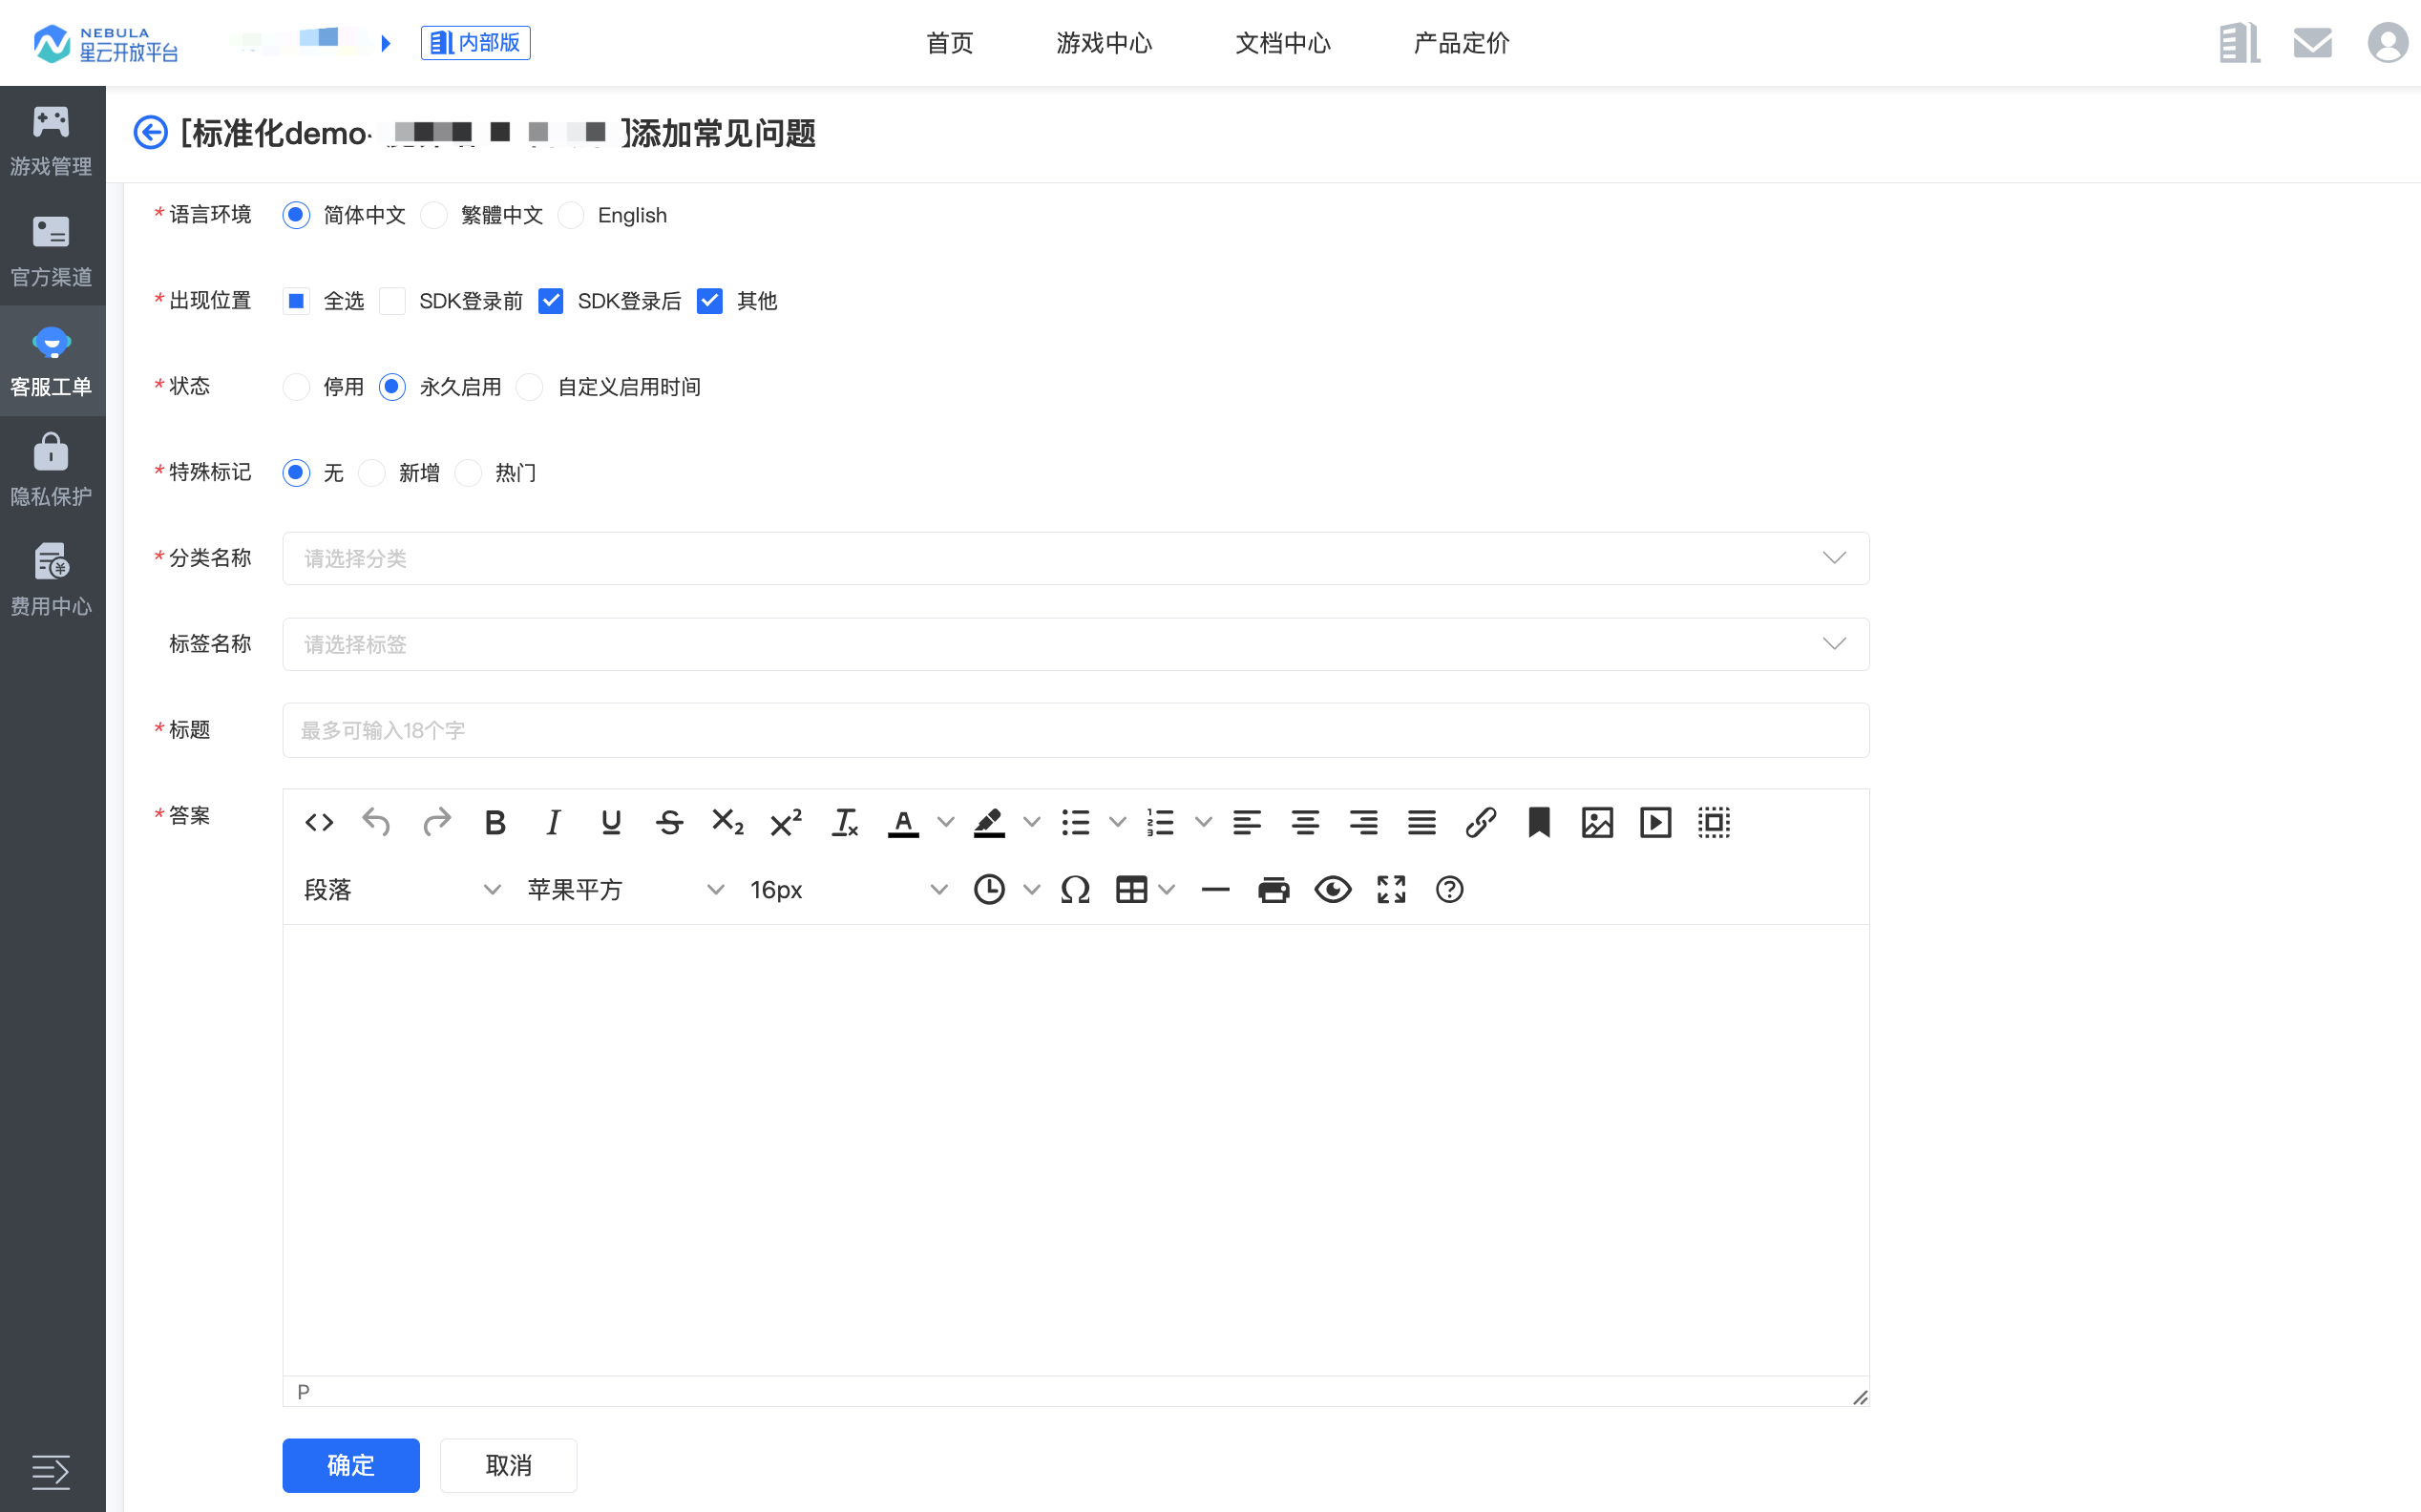Expand text color options arrow
The height and width of the screenshot is (1512, 2421).
945,822
